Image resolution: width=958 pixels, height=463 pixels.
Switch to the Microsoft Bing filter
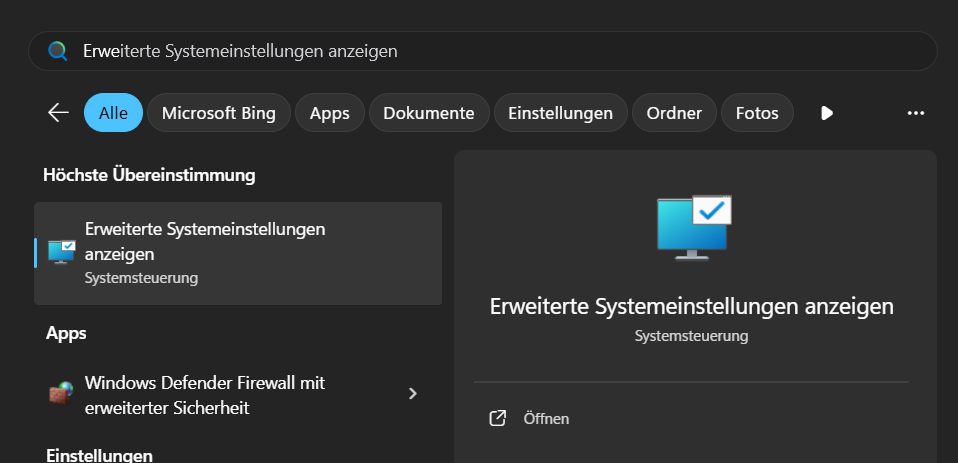tap(218, 113)
